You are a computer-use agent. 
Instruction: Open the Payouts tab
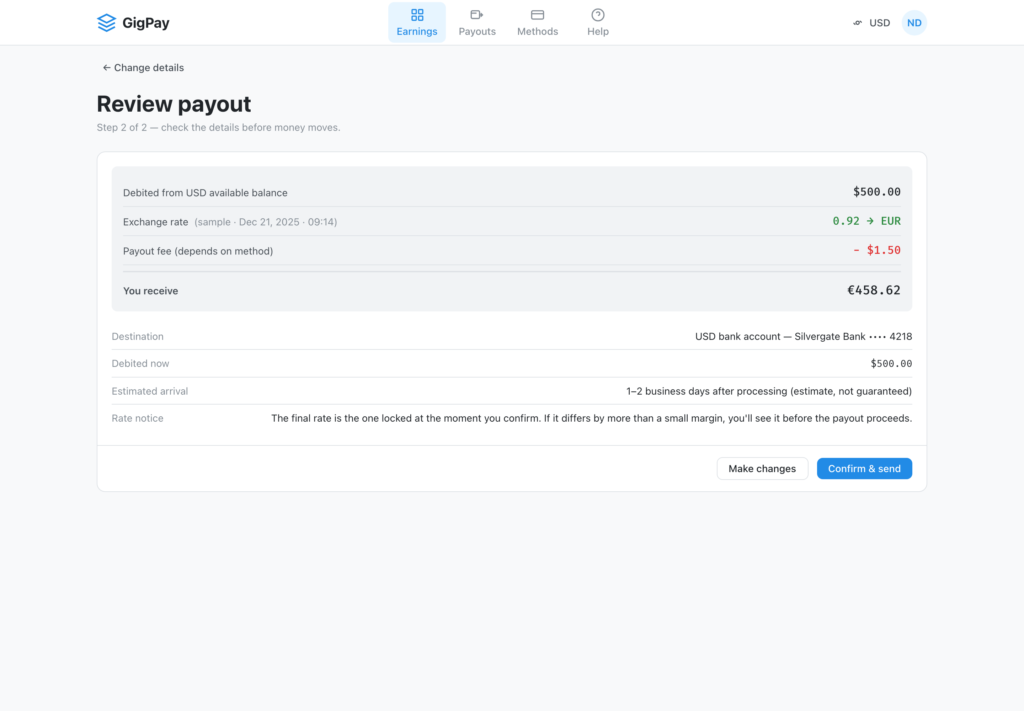477,23
